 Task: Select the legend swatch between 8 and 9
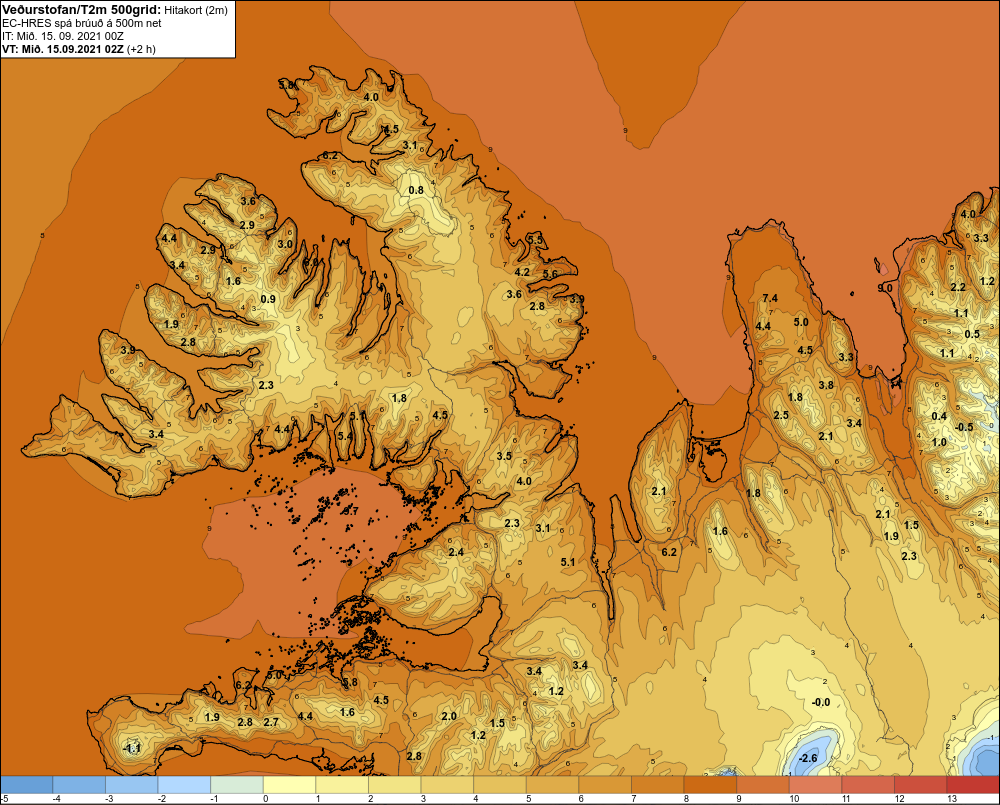click(710, 785)
